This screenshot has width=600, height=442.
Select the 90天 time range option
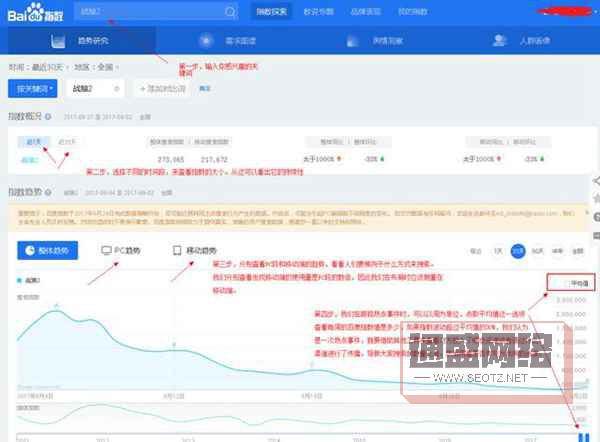coord(538,251)
